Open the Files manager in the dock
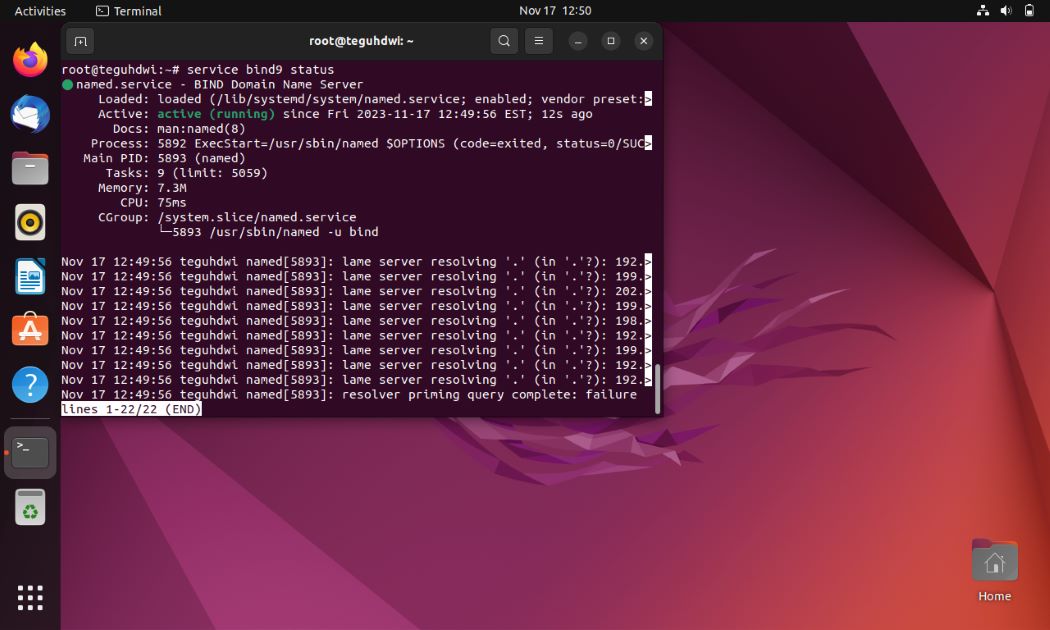This screenshot has width=1050, height=630. (x=30, y=168)
